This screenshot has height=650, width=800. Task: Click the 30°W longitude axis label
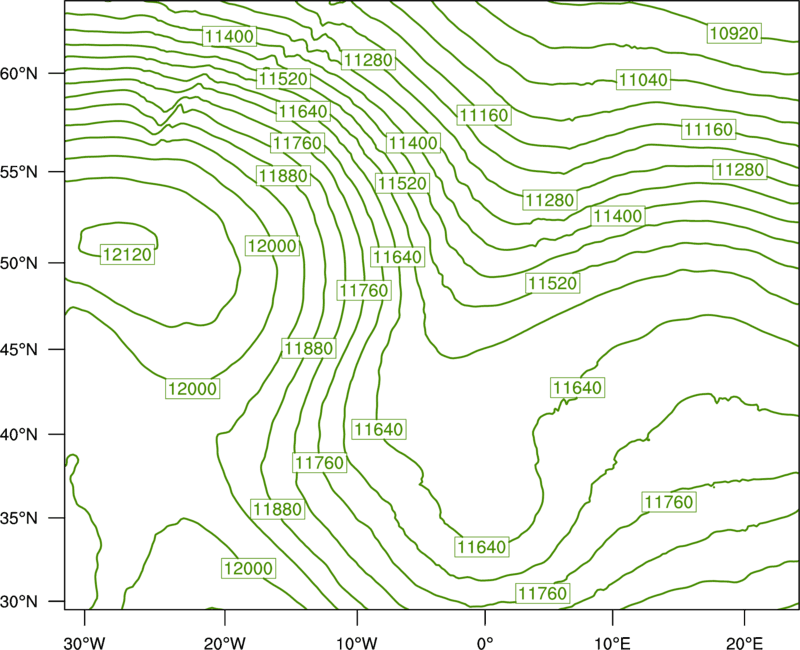(x=85, y=643)
